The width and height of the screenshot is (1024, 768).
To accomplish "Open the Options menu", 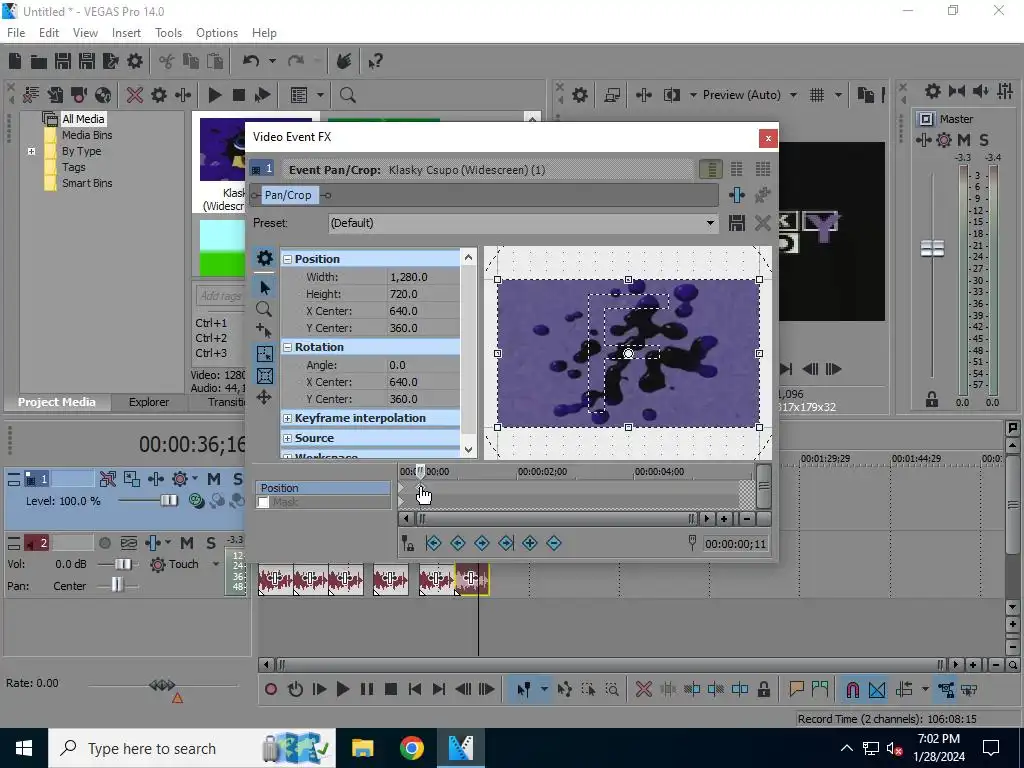I will pos(217,33).
